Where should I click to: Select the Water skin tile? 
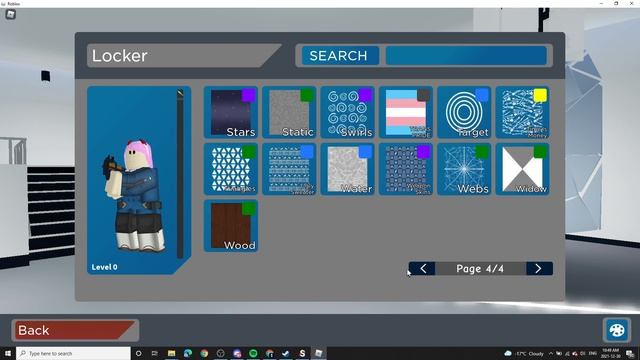tap(347, 169)
